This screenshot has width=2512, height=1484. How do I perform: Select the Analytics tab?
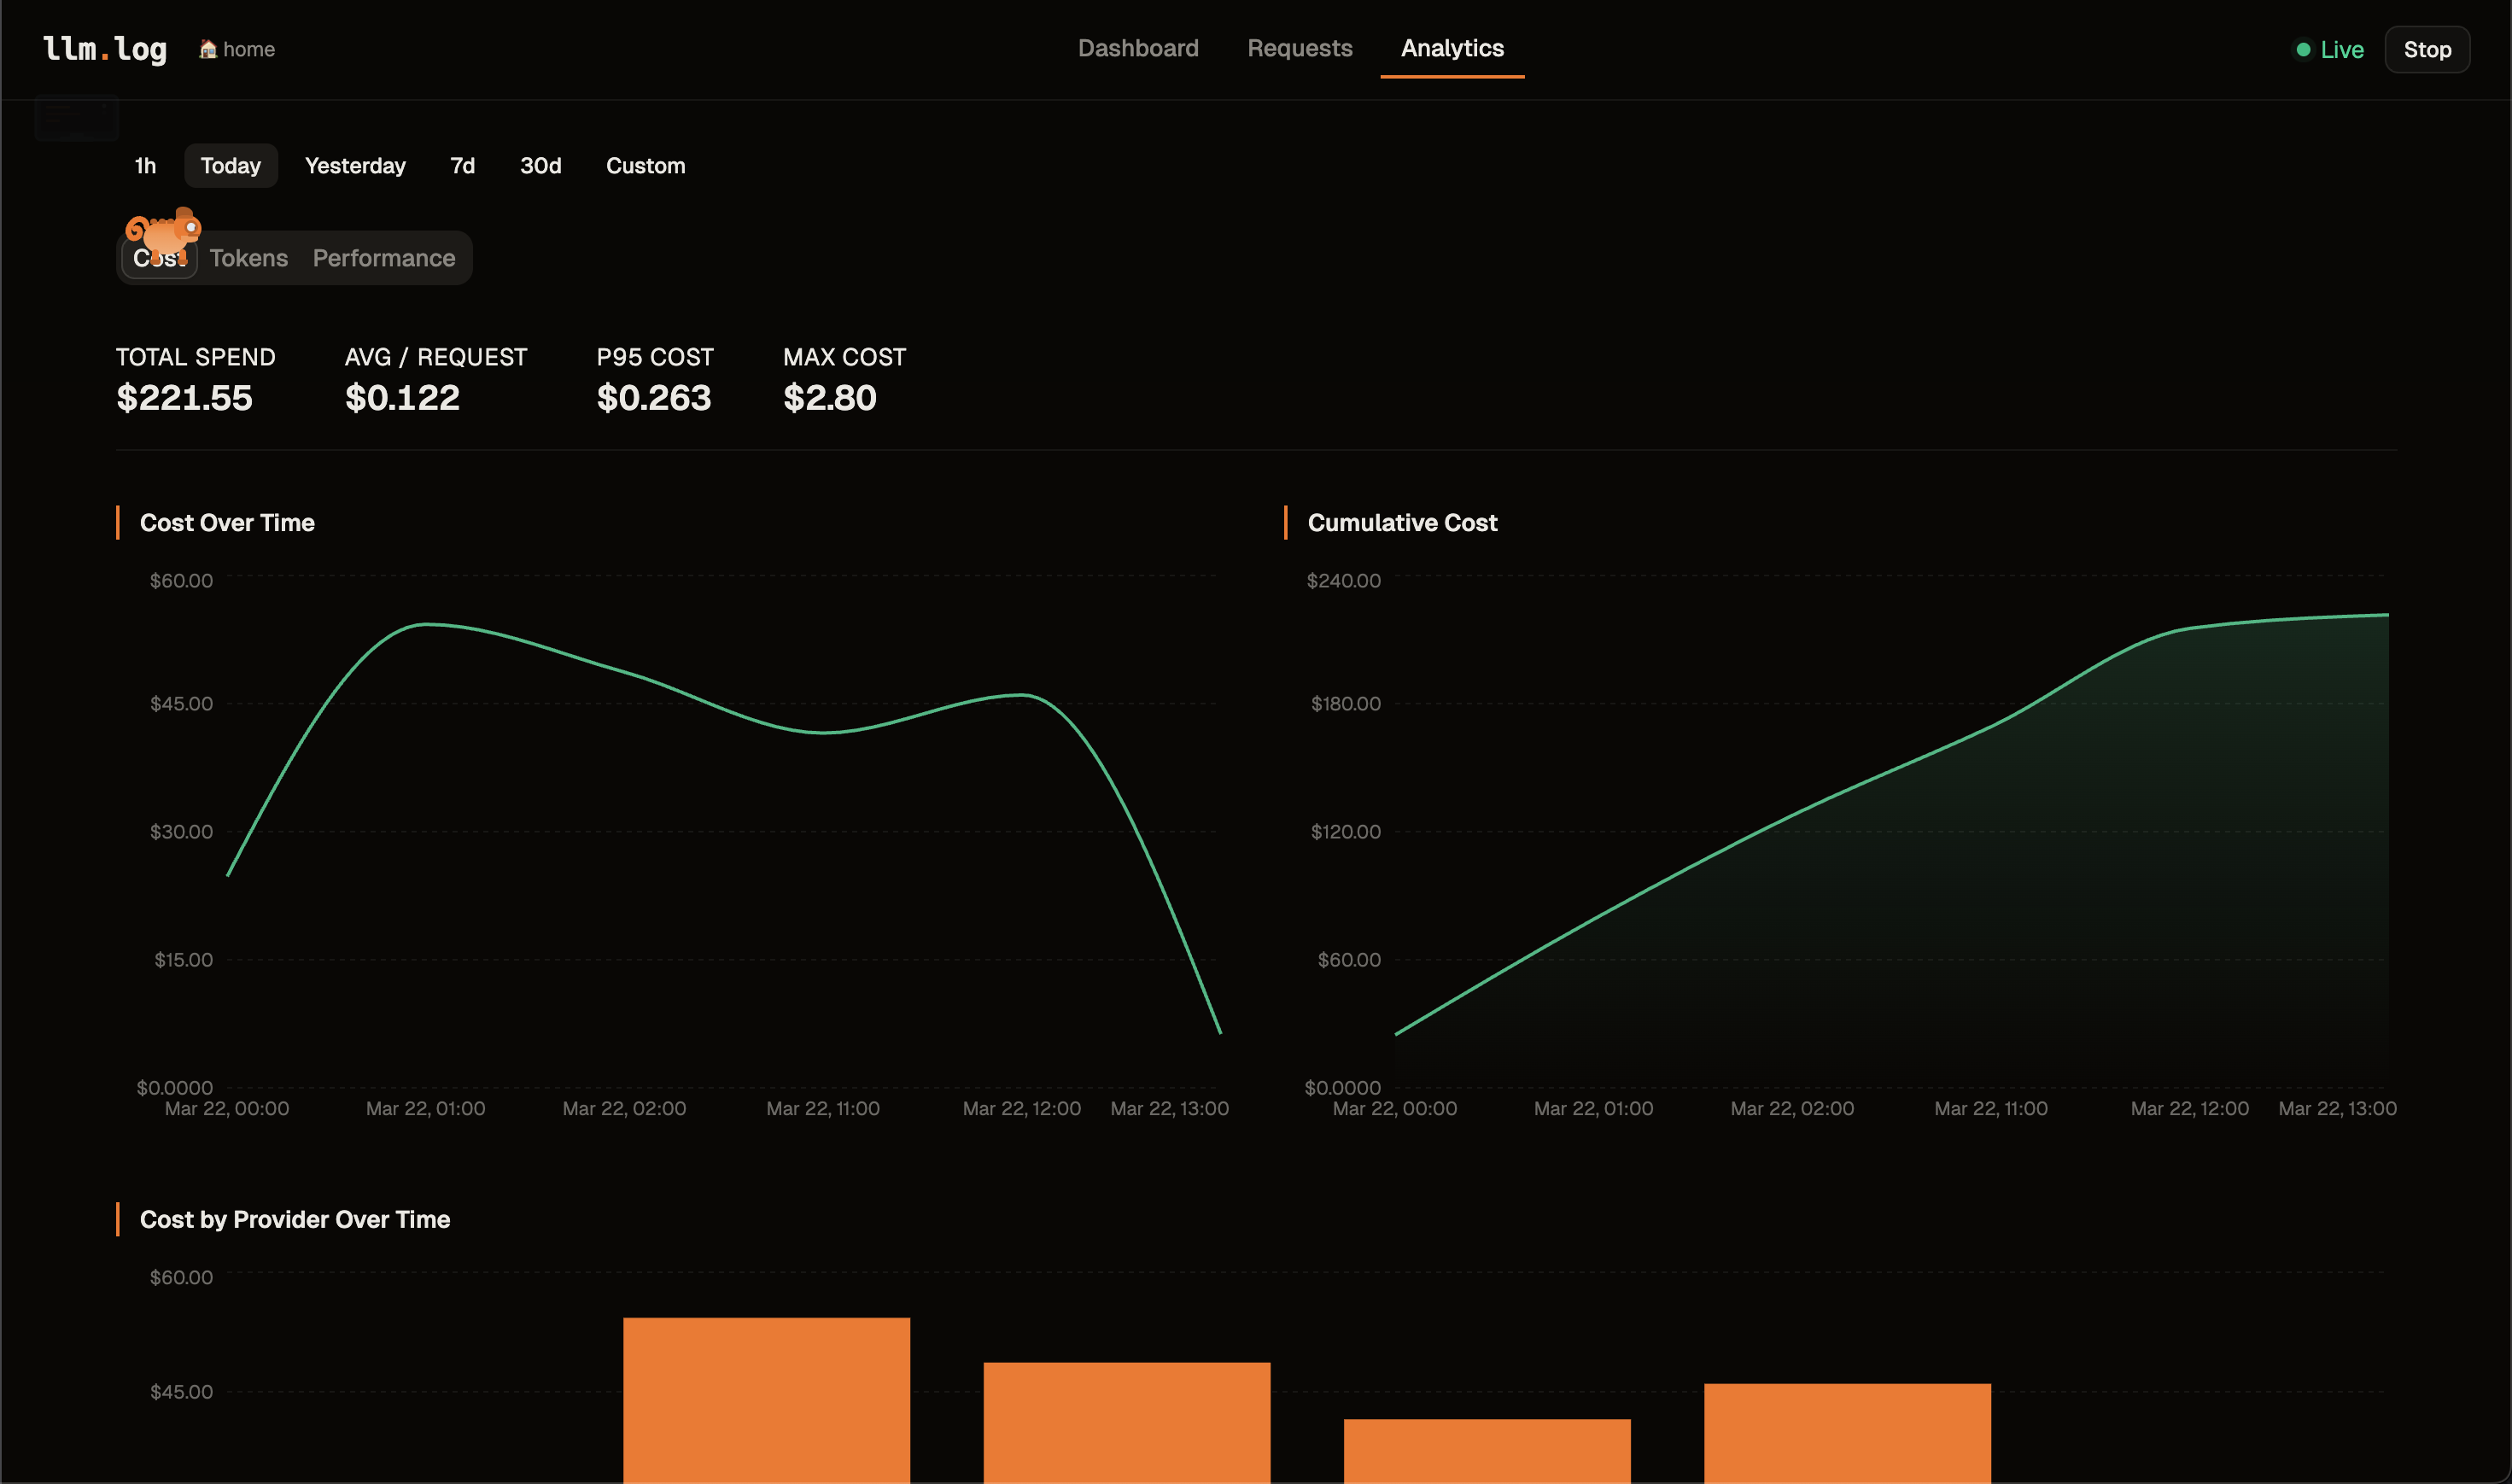coord(1452,48)
